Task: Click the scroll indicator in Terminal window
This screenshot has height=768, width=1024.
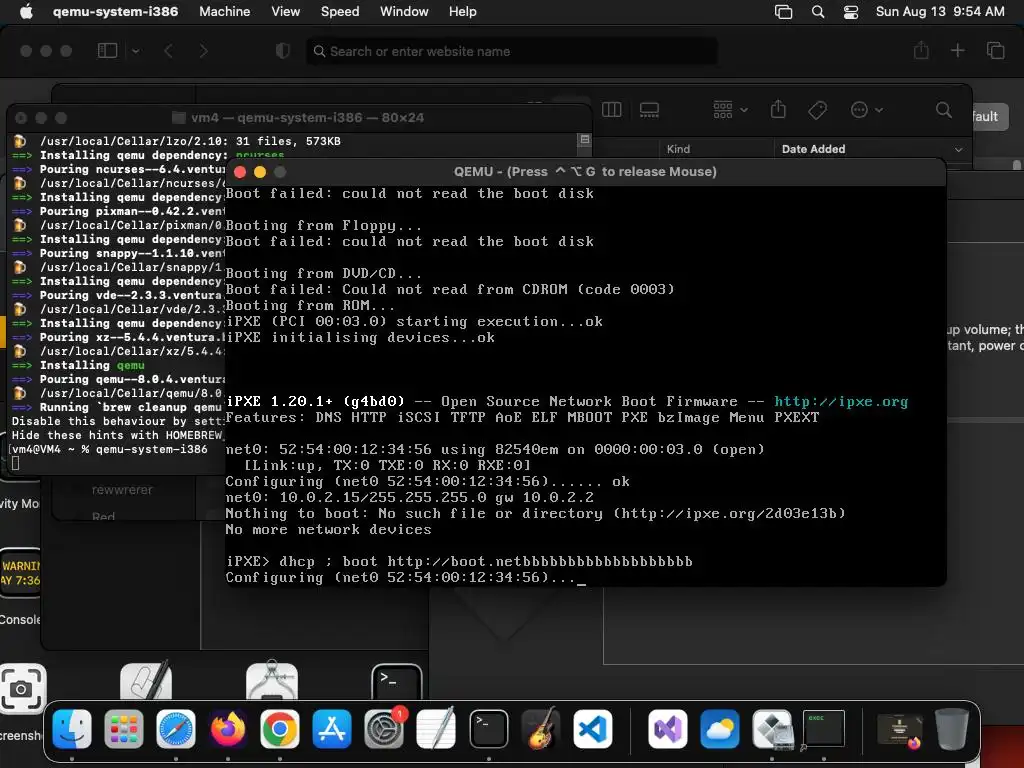Action: coord(584,139)
